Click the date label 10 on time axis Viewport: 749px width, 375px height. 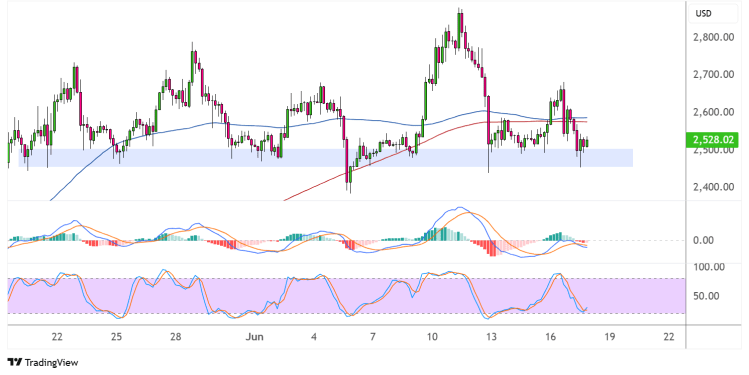(432, 337)
